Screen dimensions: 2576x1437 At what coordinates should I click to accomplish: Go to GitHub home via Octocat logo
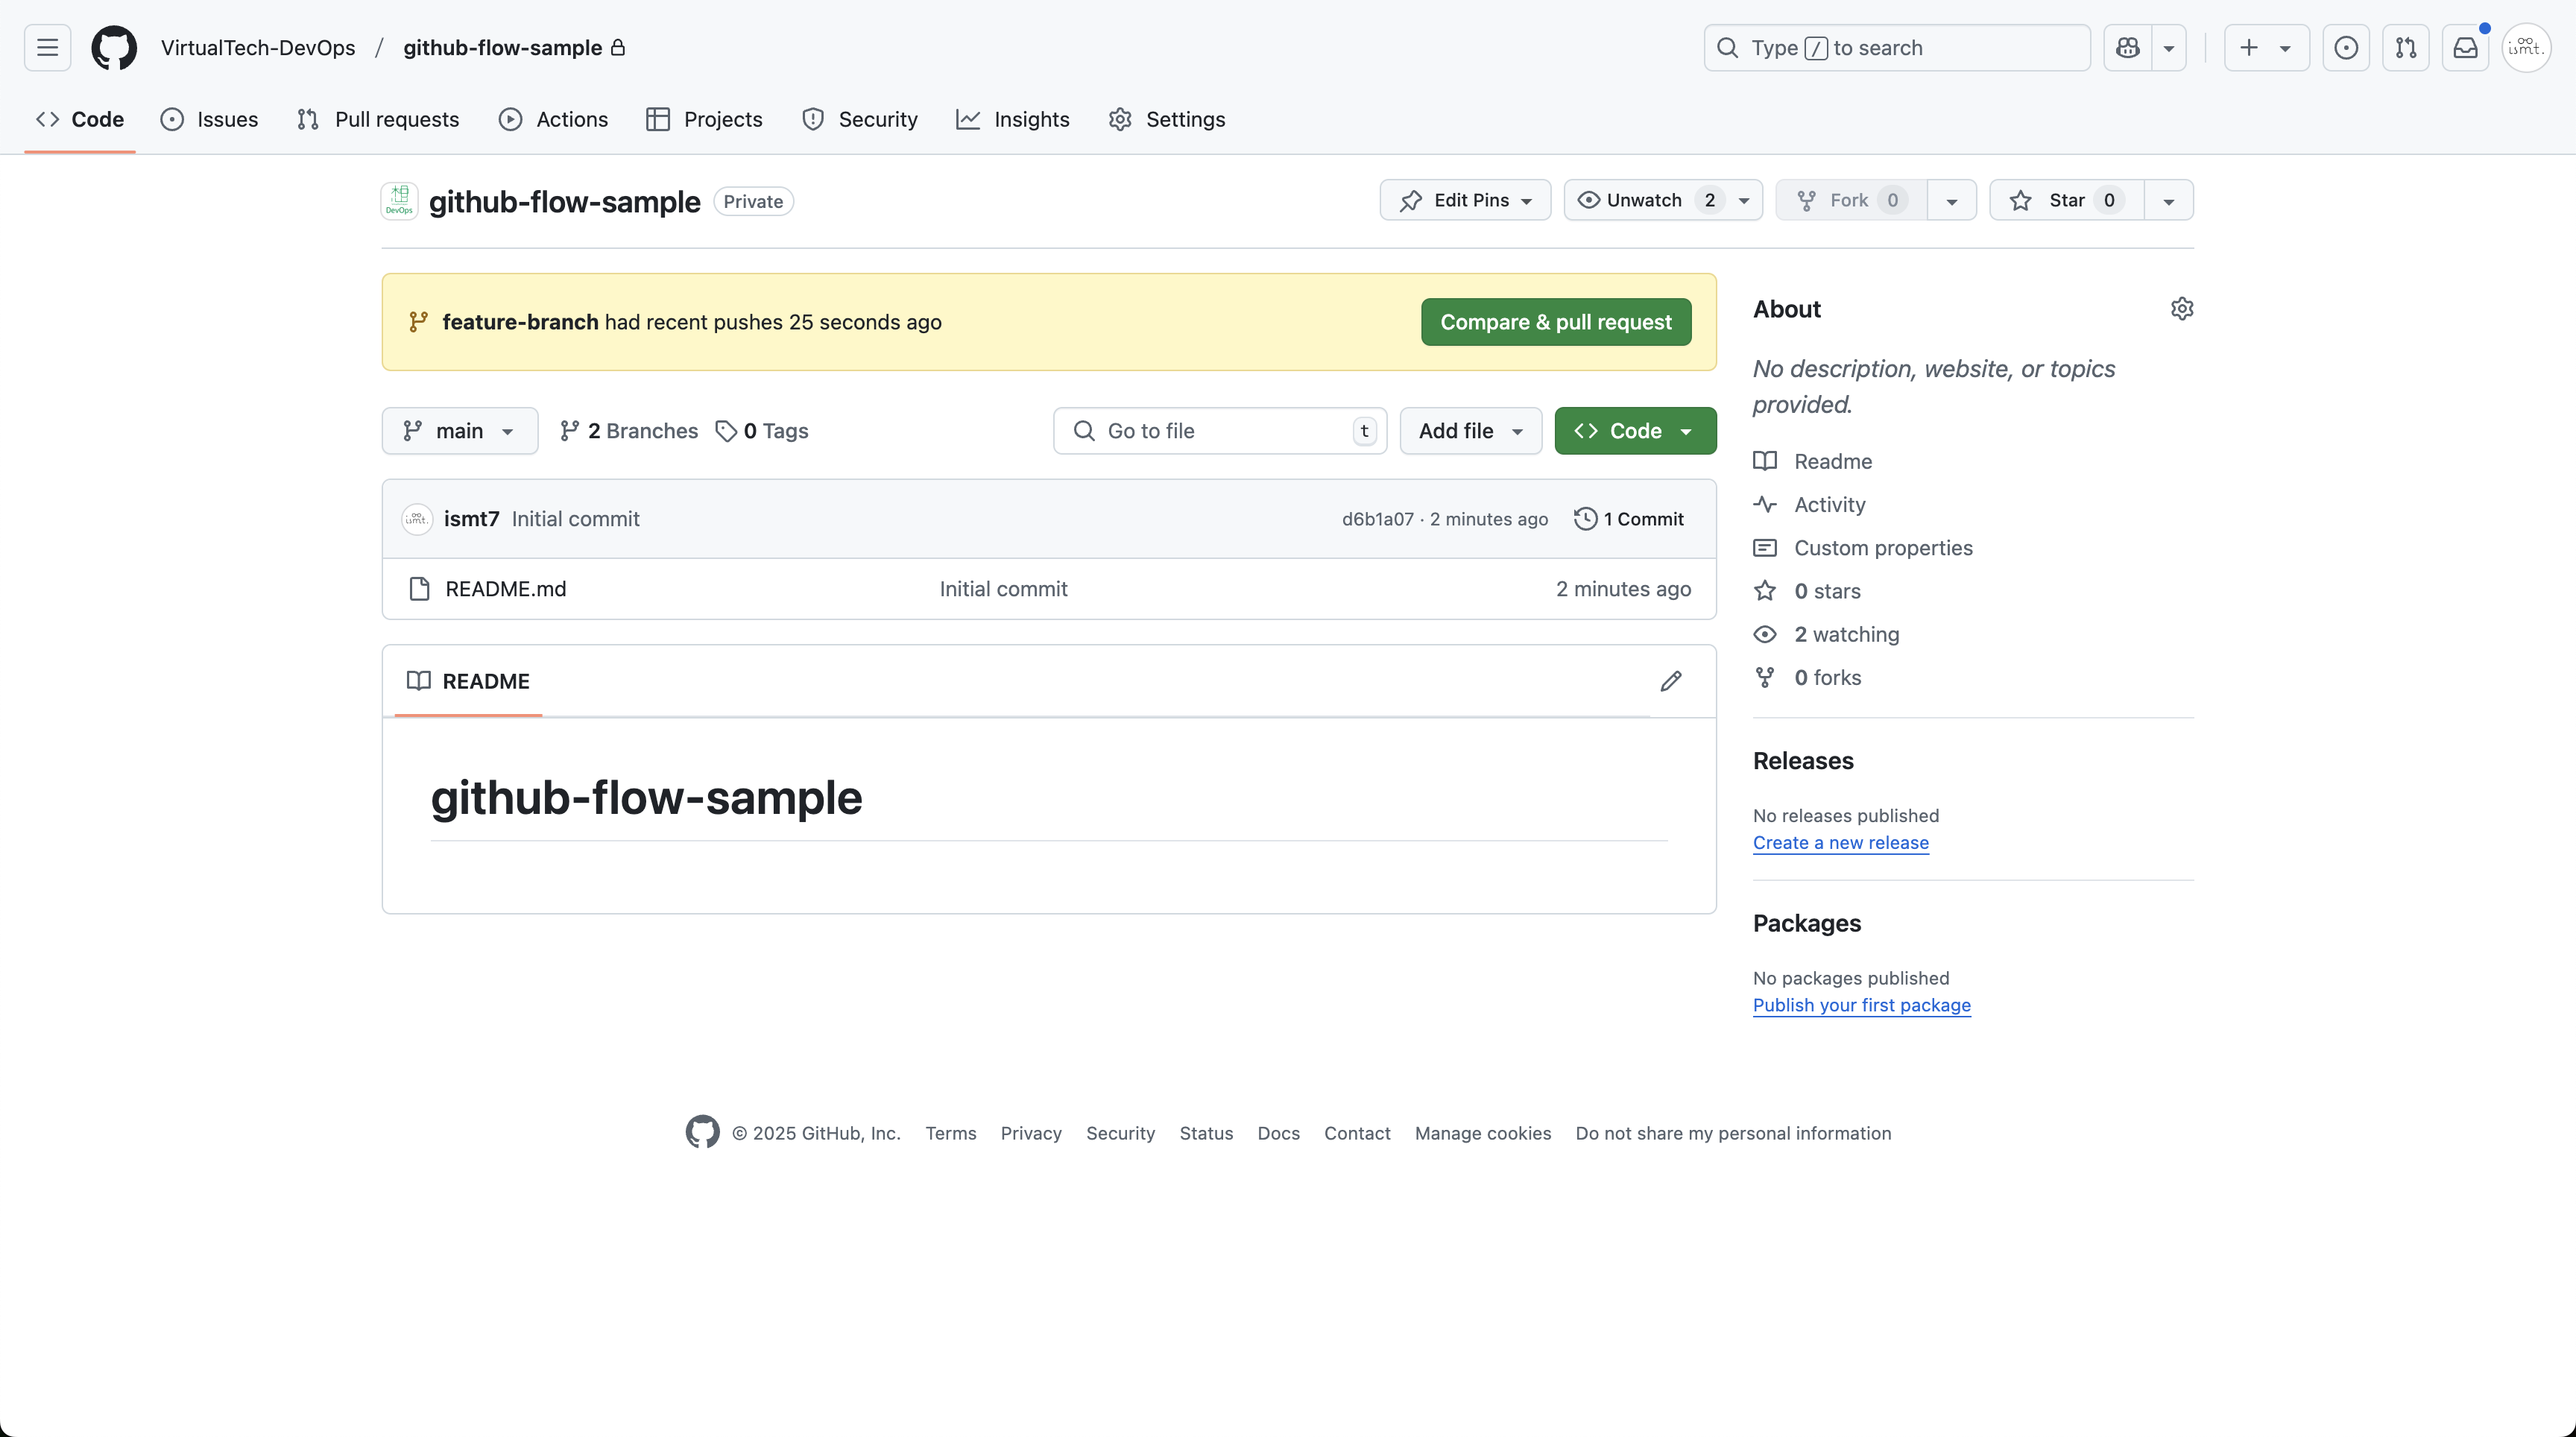pos(114,48)
